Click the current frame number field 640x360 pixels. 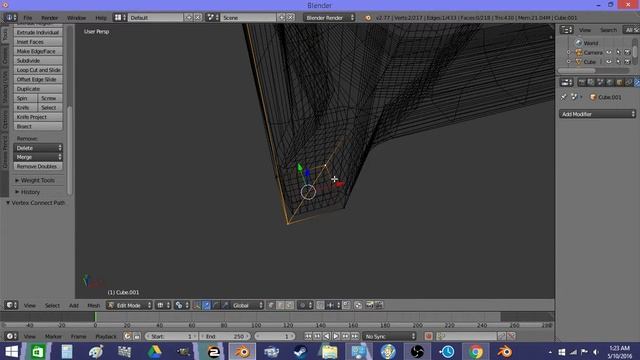coord(274,336)
